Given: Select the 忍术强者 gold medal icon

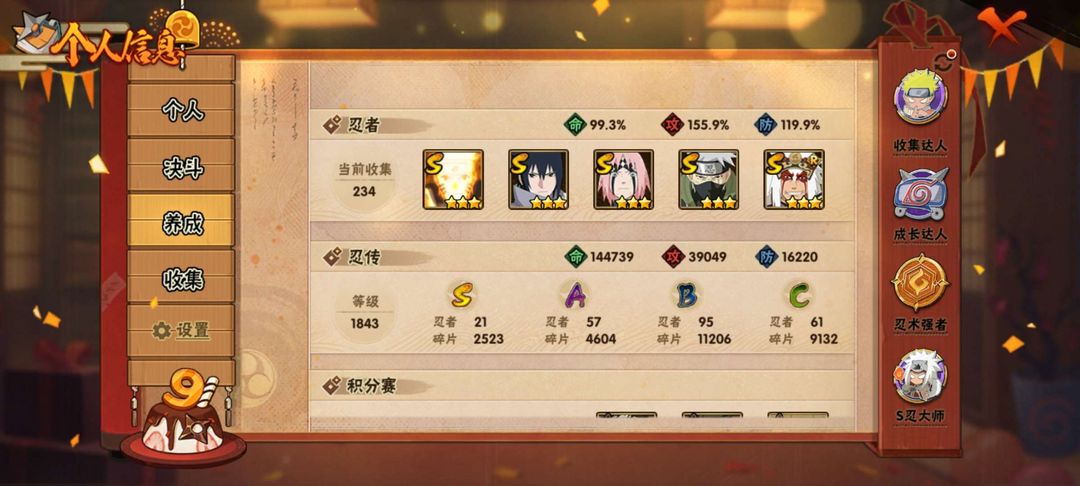Looking at the screenshot, I should pyautogui.click(x=920, y=282).
